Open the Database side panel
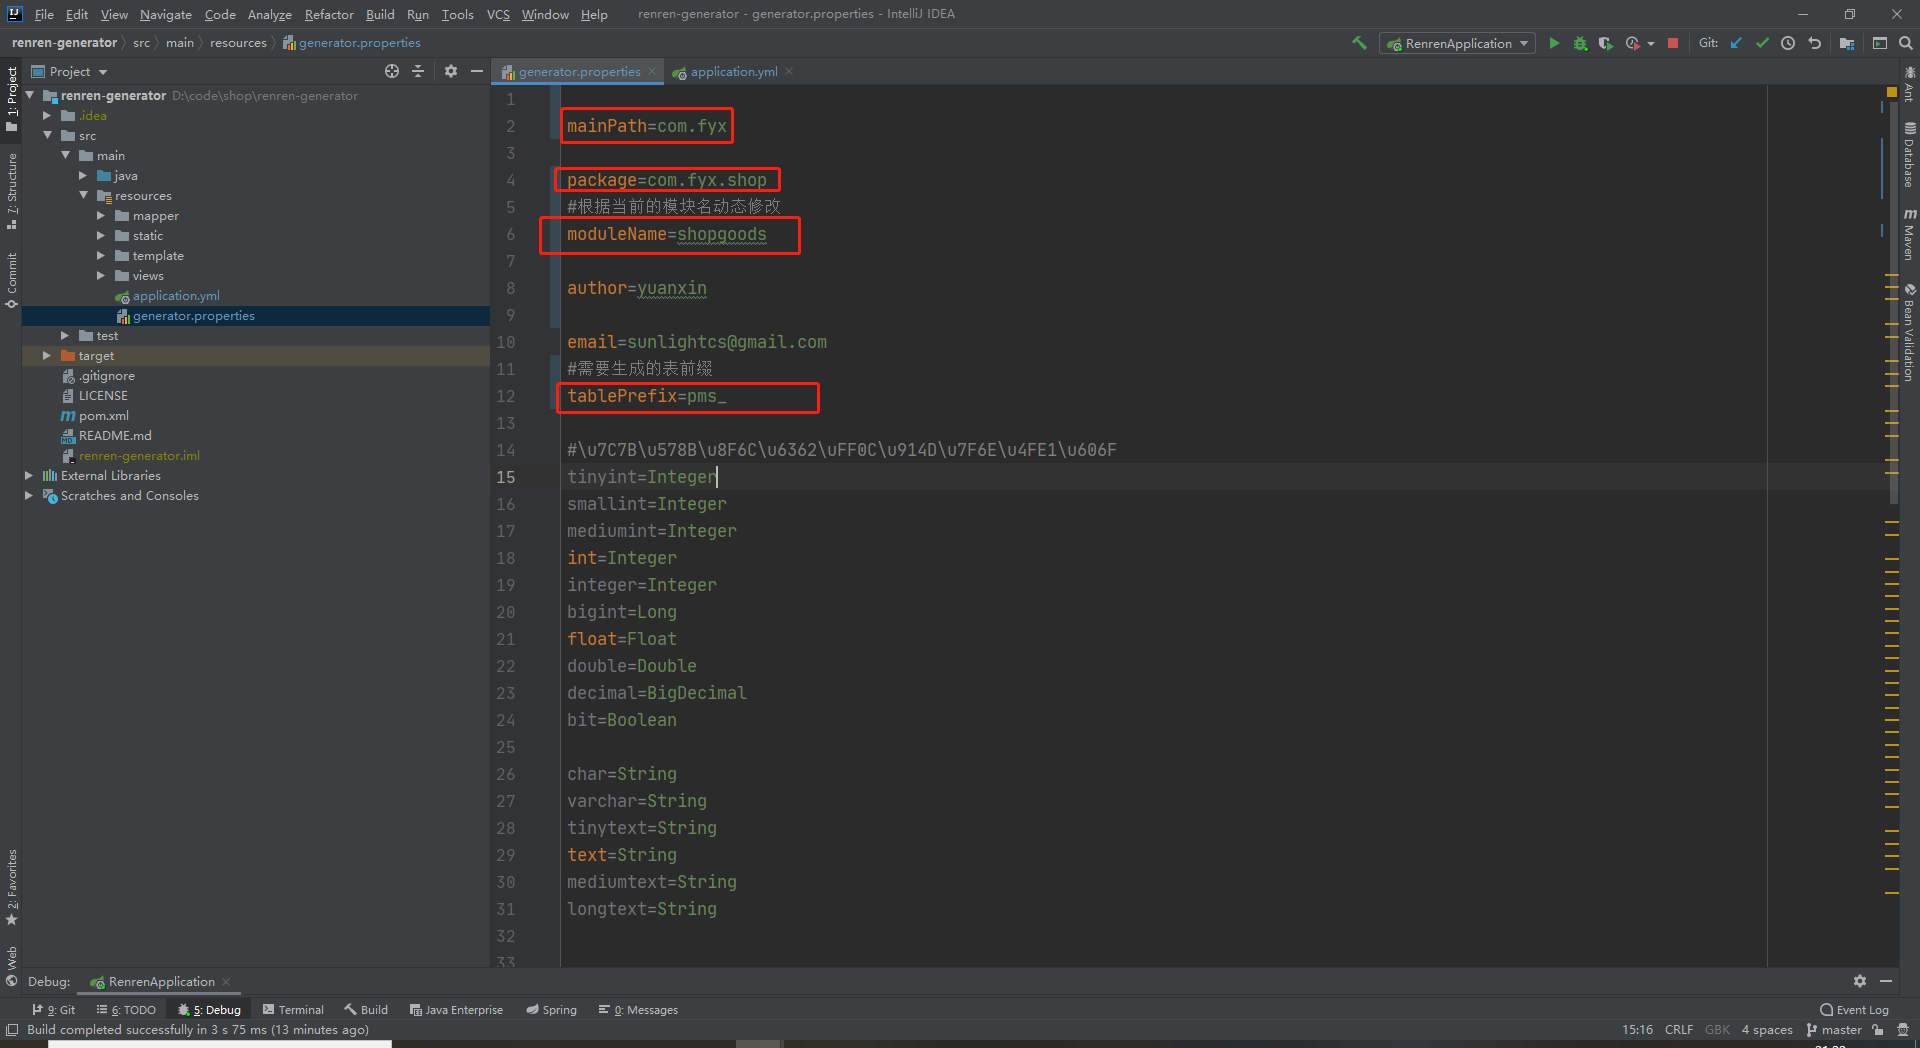The image size is (1920, 1048). [1909, 155]
